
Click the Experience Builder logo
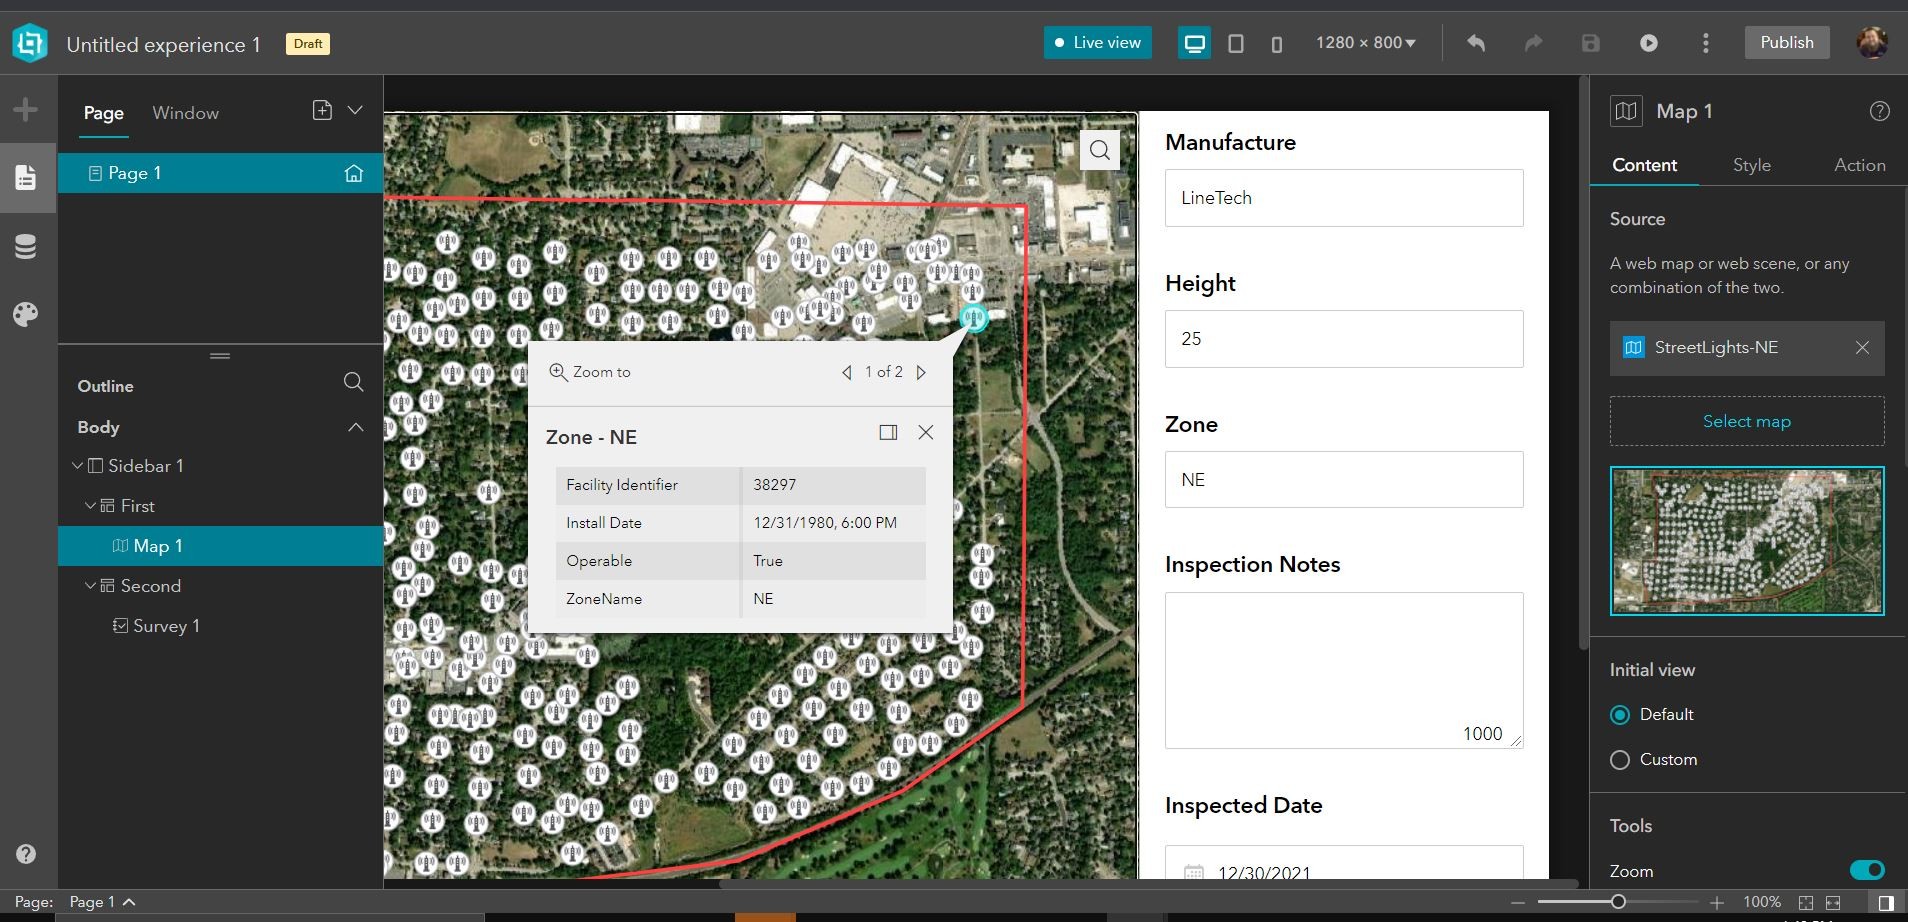pyautogui.click(x=30, y=43)
